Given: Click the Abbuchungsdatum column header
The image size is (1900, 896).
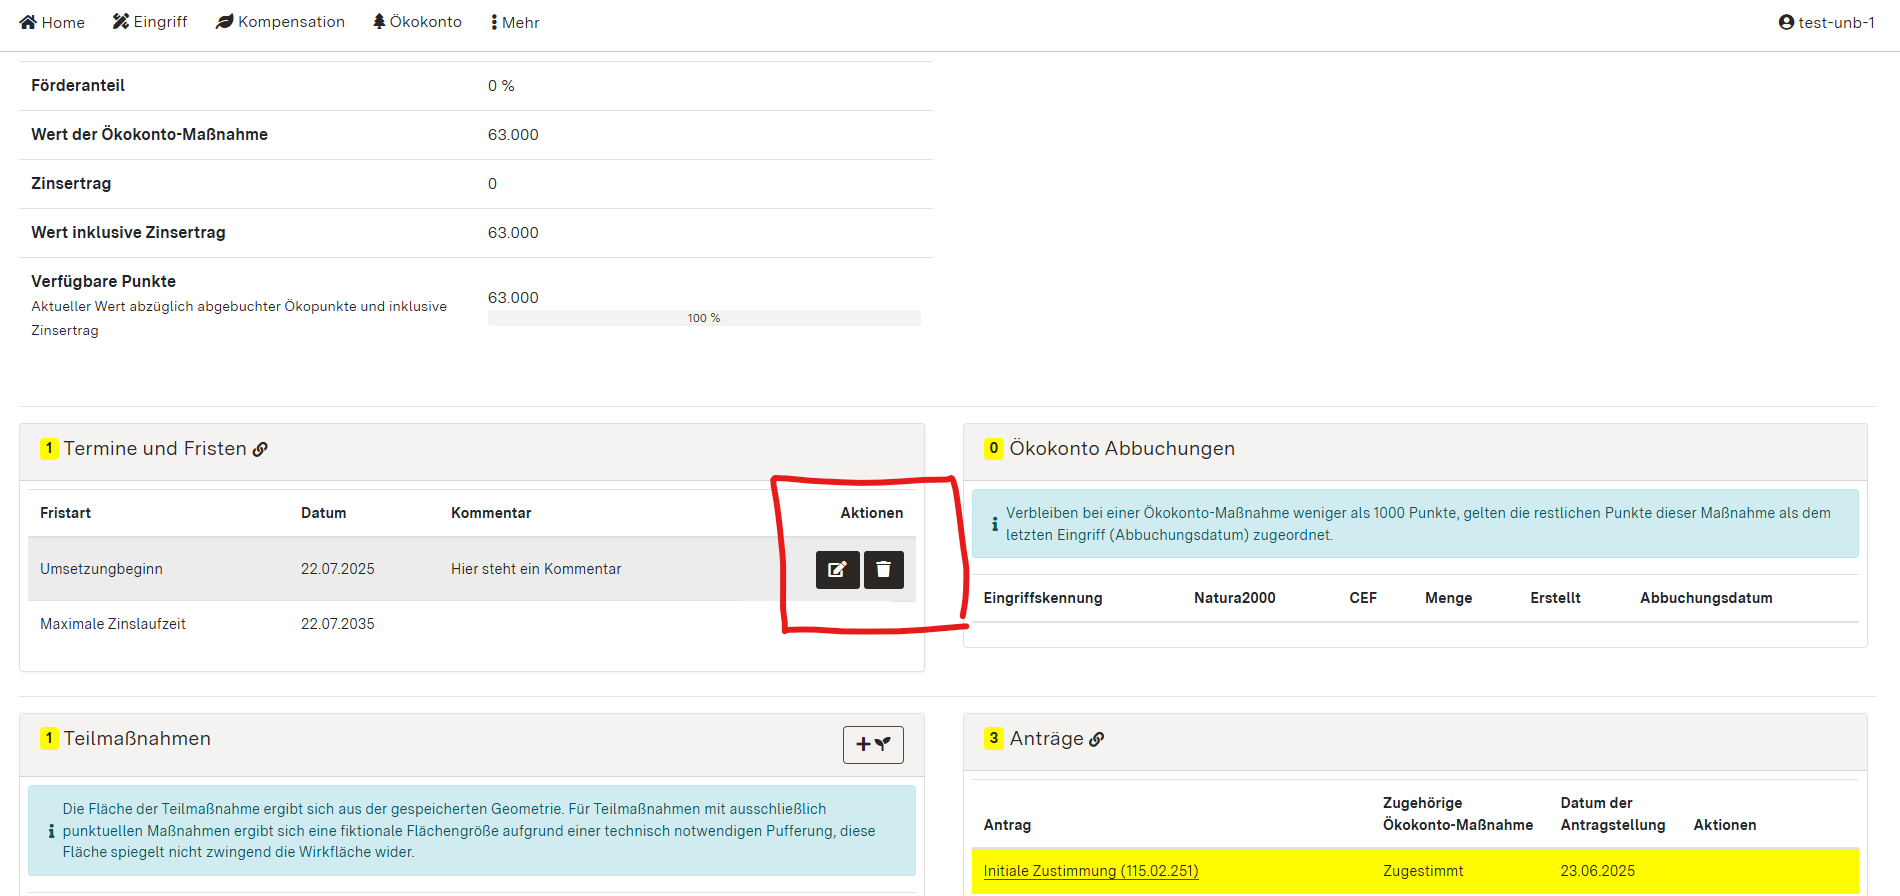Looking at the screenshot, I should pos(1705,598).
